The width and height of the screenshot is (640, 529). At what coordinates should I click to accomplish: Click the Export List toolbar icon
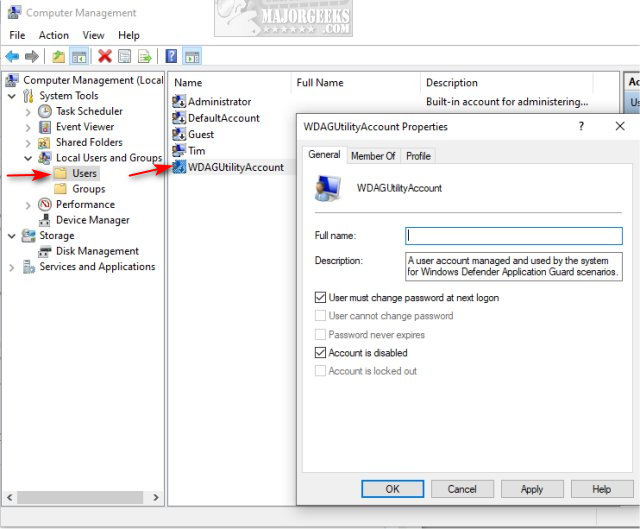click(145, 56)
